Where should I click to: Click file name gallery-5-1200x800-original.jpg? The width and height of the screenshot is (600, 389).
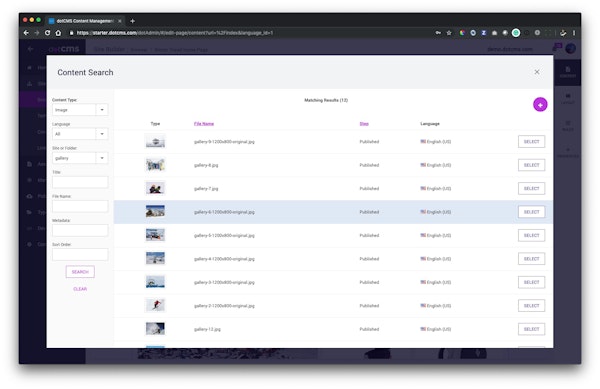[x=224, y=236]
